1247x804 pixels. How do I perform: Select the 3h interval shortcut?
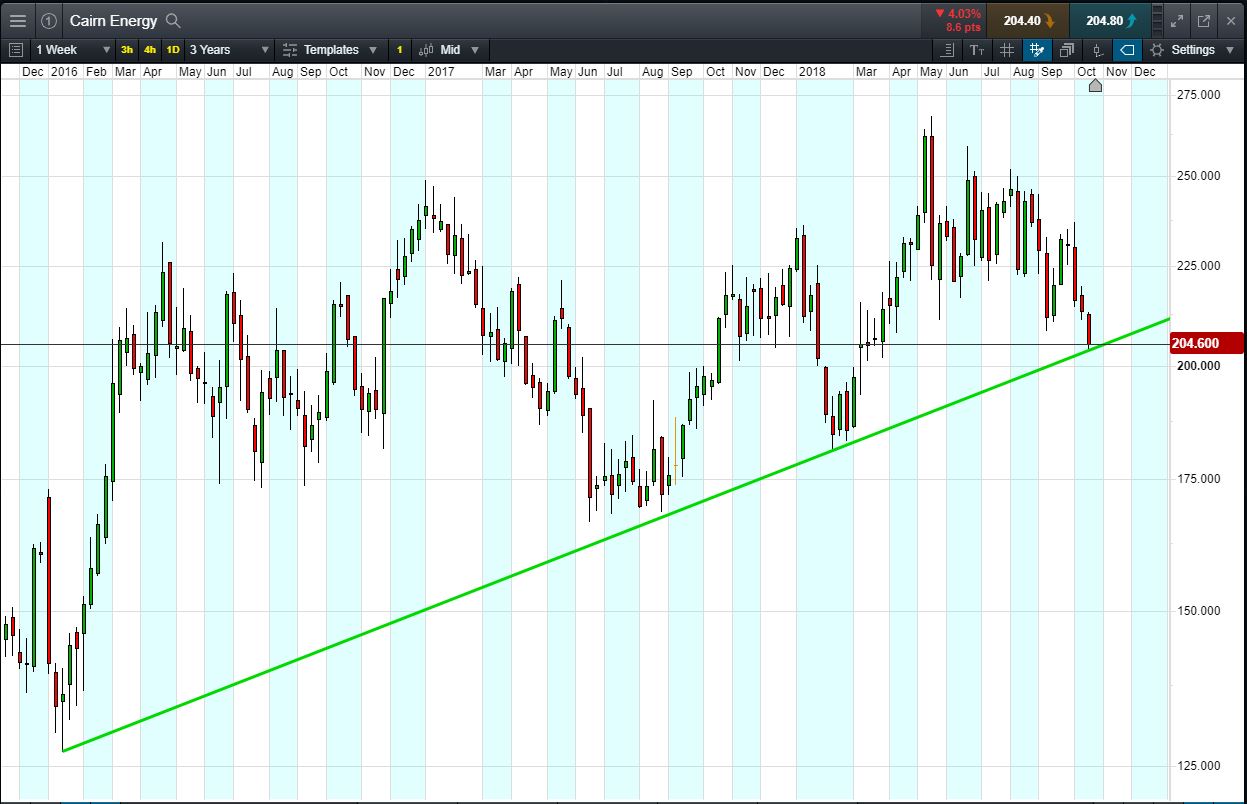point(127,49)
